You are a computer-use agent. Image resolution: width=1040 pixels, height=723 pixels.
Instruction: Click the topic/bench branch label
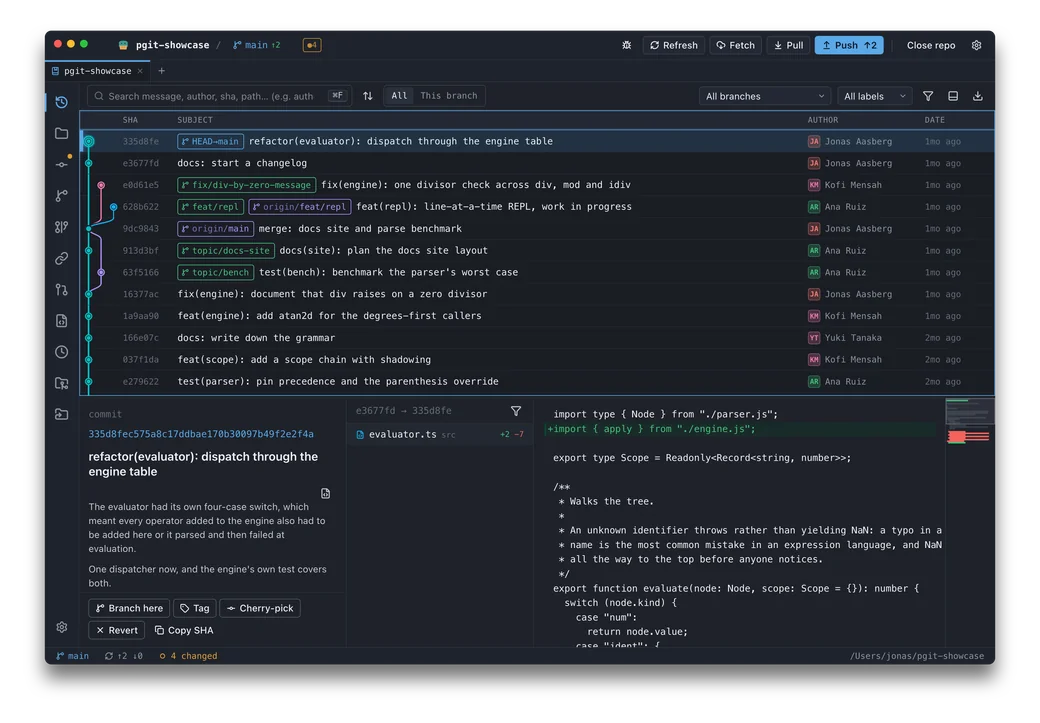point(216,273)
